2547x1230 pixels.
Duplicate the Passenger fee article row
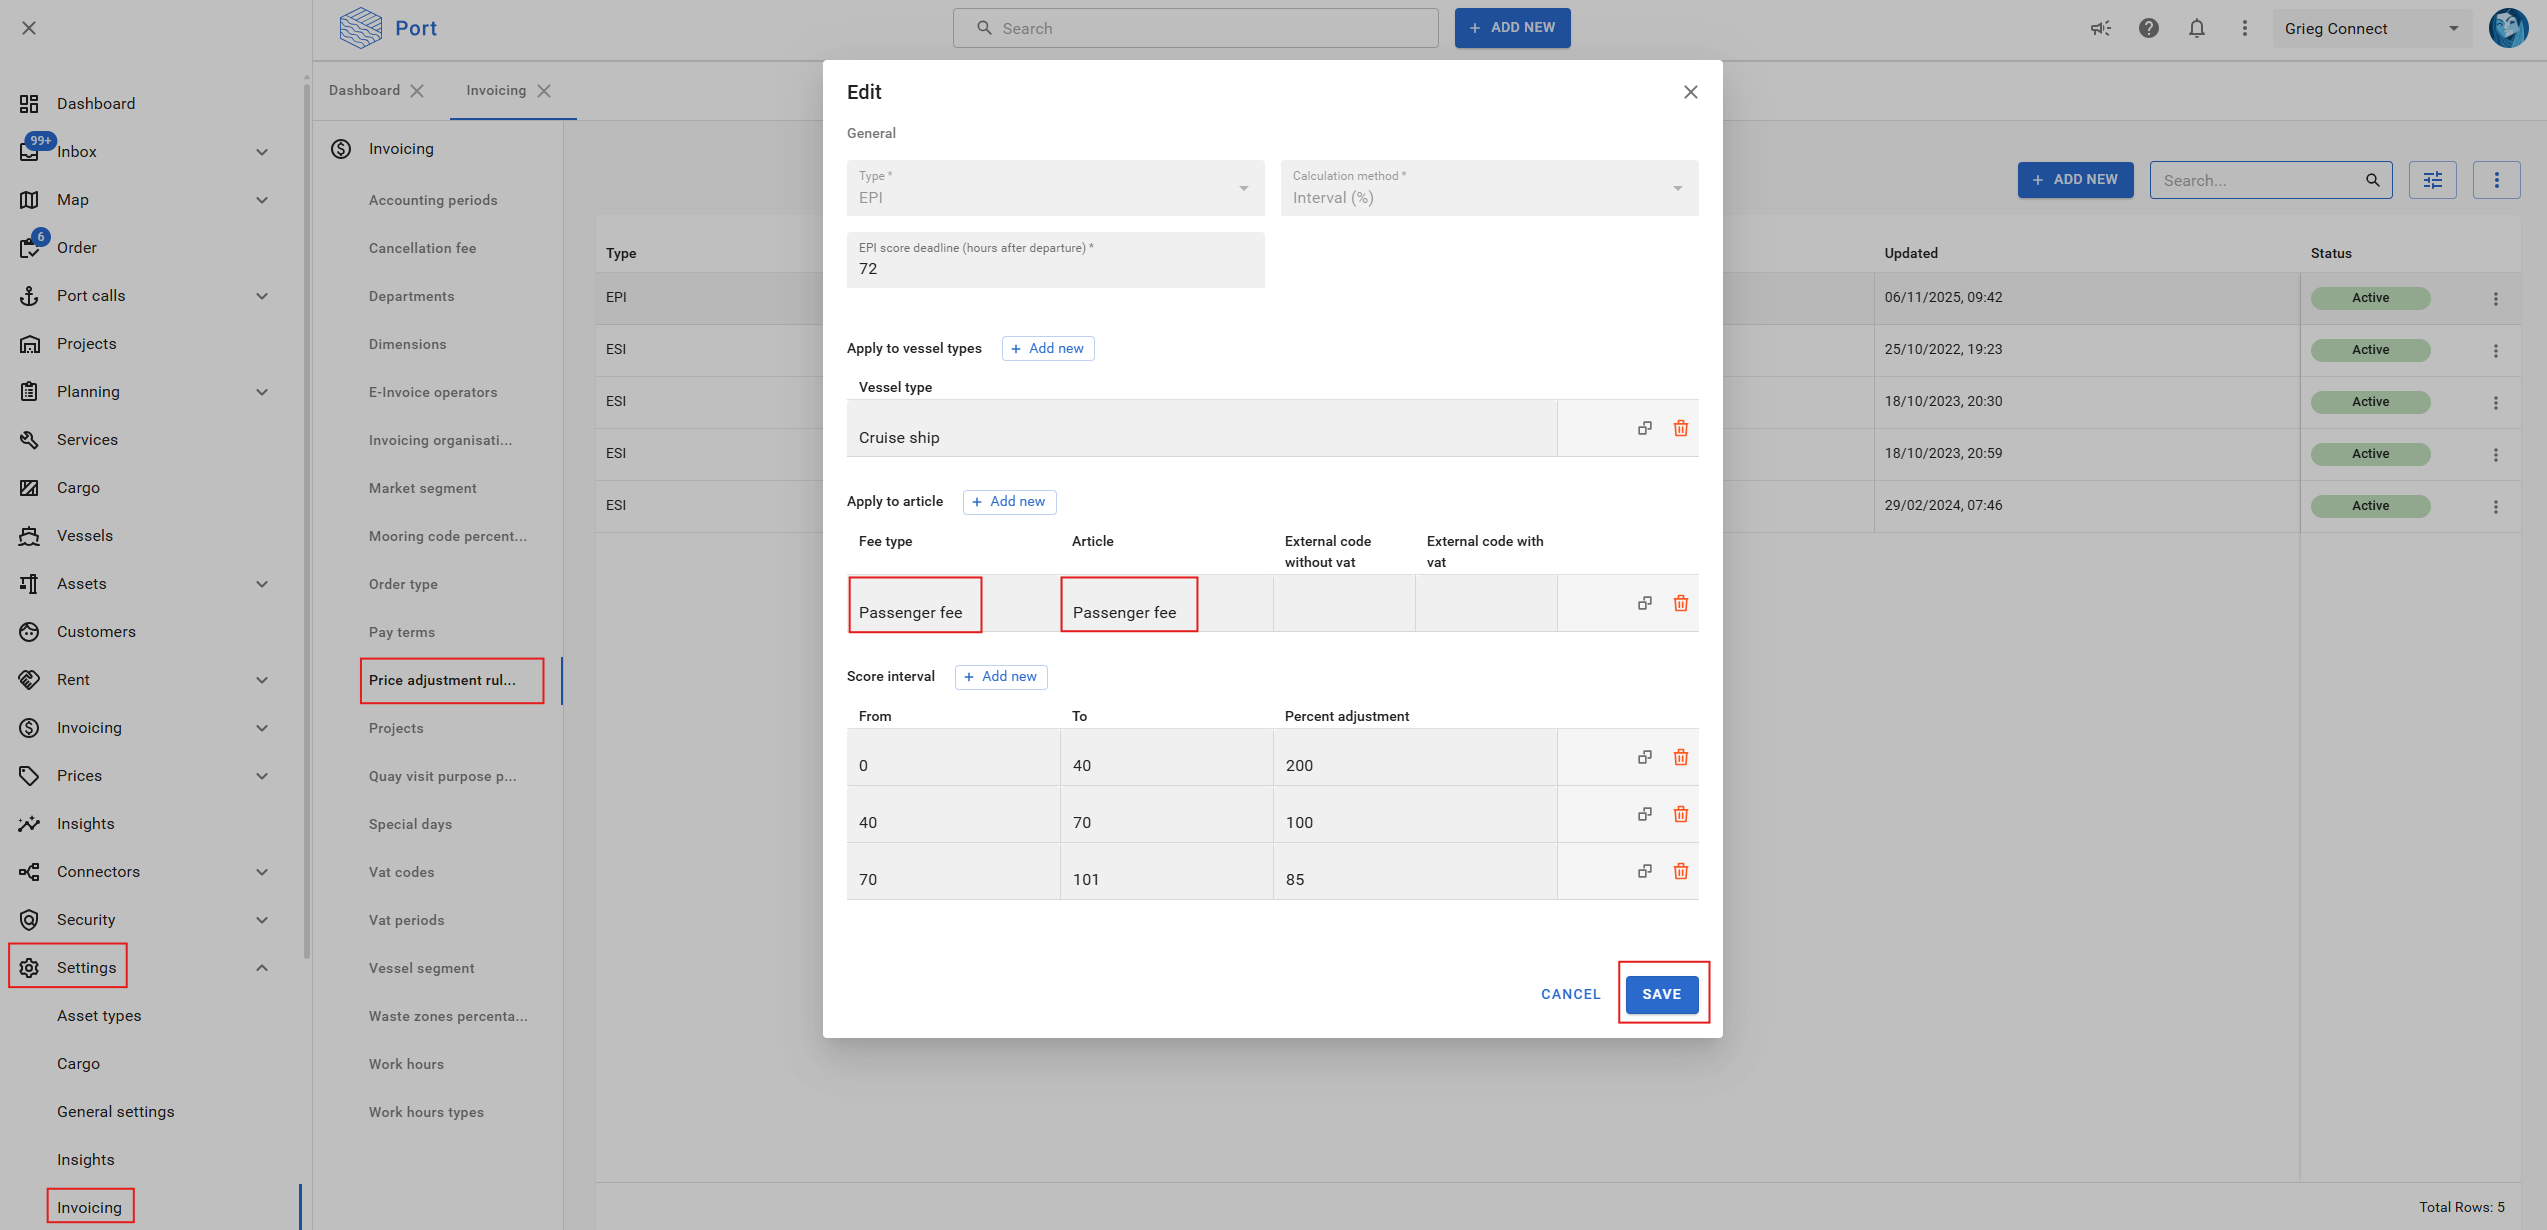[x=1644, y=603]
